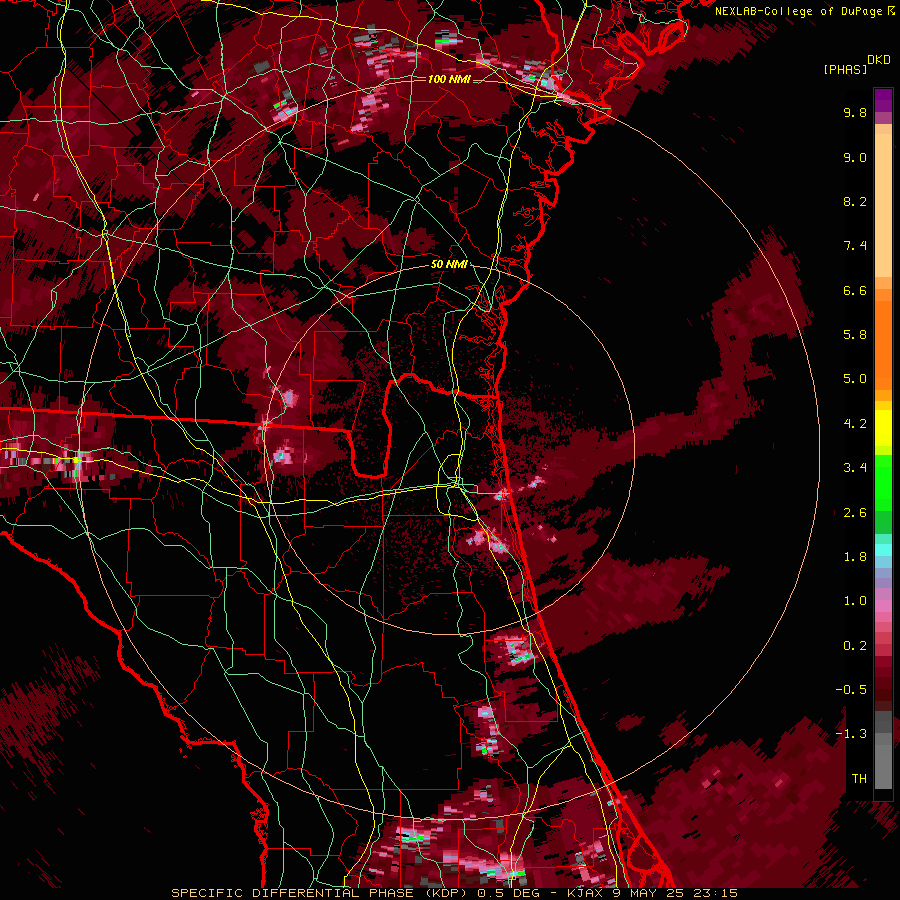Click the orange segment of the color bar

tap(883, 344)
